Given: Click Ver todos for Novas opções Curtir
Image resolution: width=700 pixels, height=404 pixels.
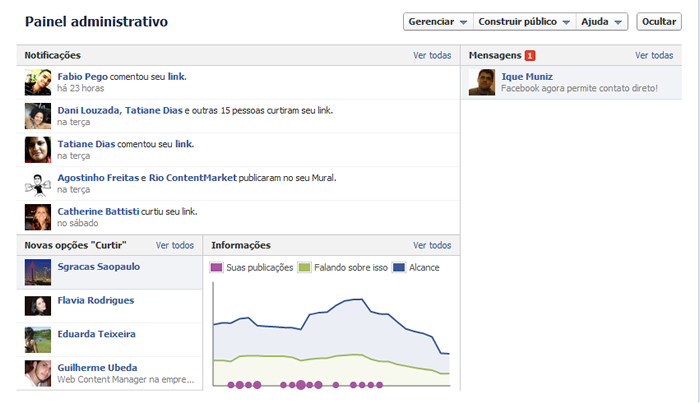Looking at the screenshot, I should [175, 245].
